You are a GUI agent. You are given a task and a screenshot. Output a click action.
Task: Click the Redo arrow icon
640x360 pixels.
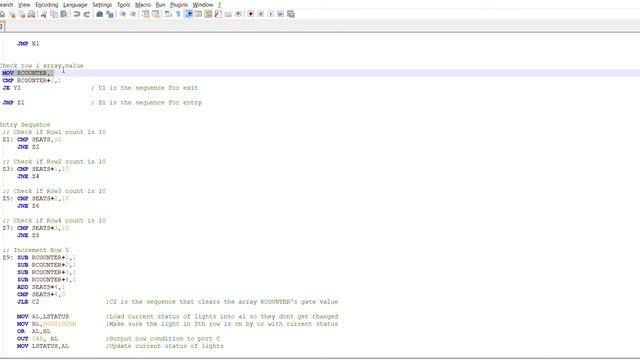[x=87, y=14]
